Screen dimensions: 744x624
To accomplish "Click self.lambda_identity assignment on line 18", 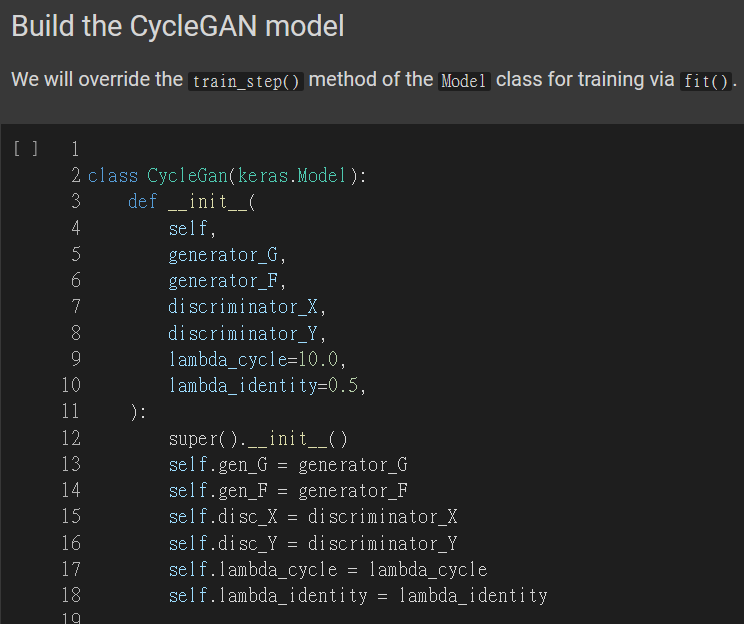I will (x=357, y=595).
